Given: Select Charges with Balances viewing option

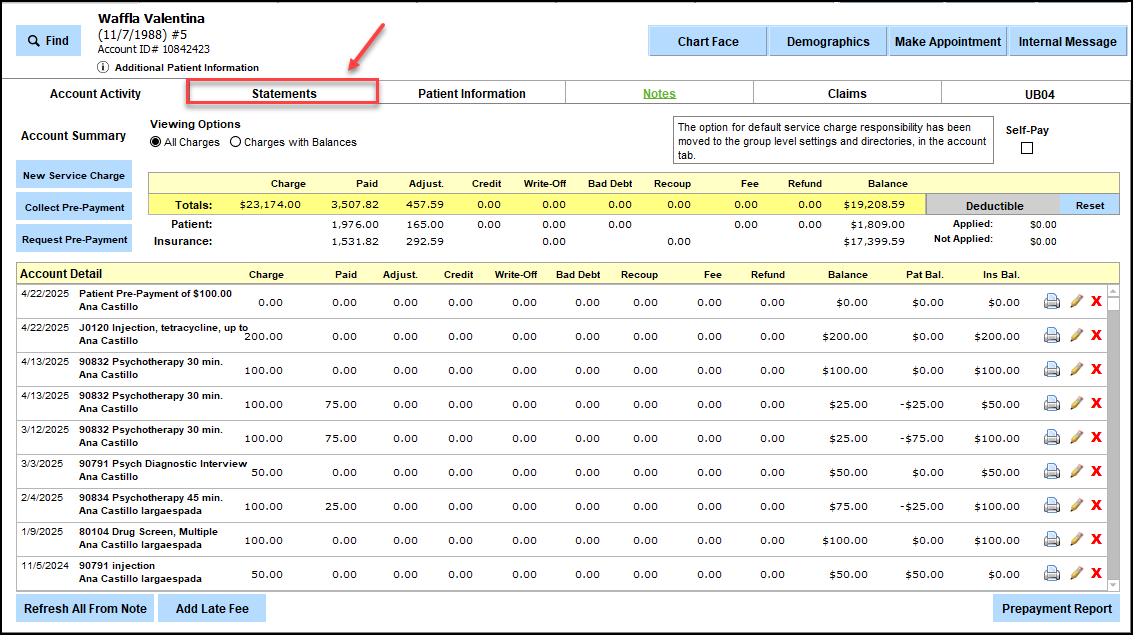Looking at the screenshot, I should point(236,142).
